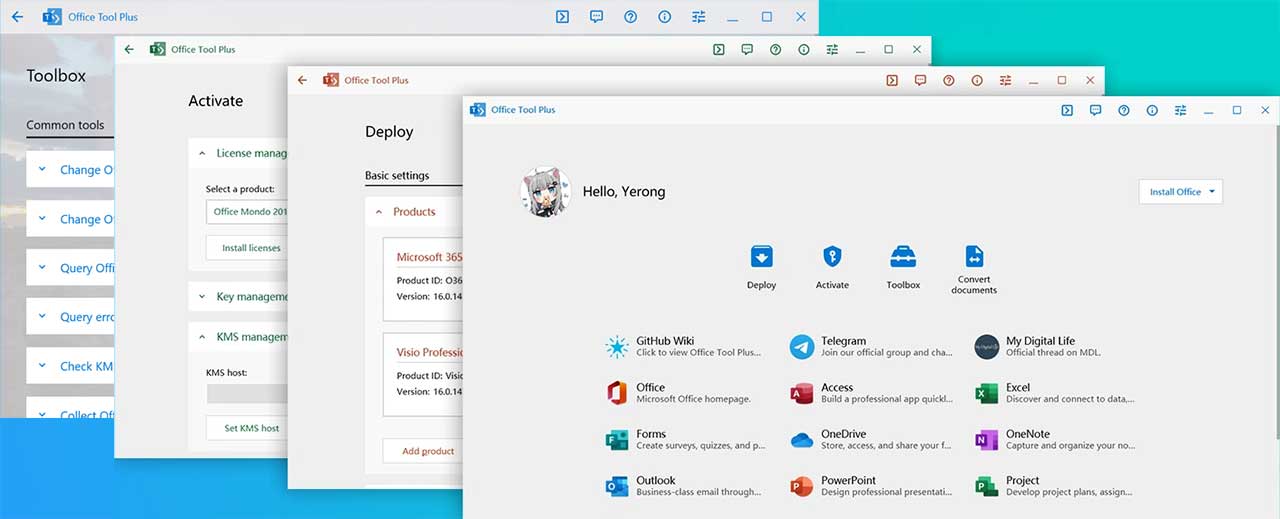The height and width of the screenshot is (519, 1280).
Task: Click the GitHub Wiki link text
Action: pyautogui.click(x=665, y=341)
